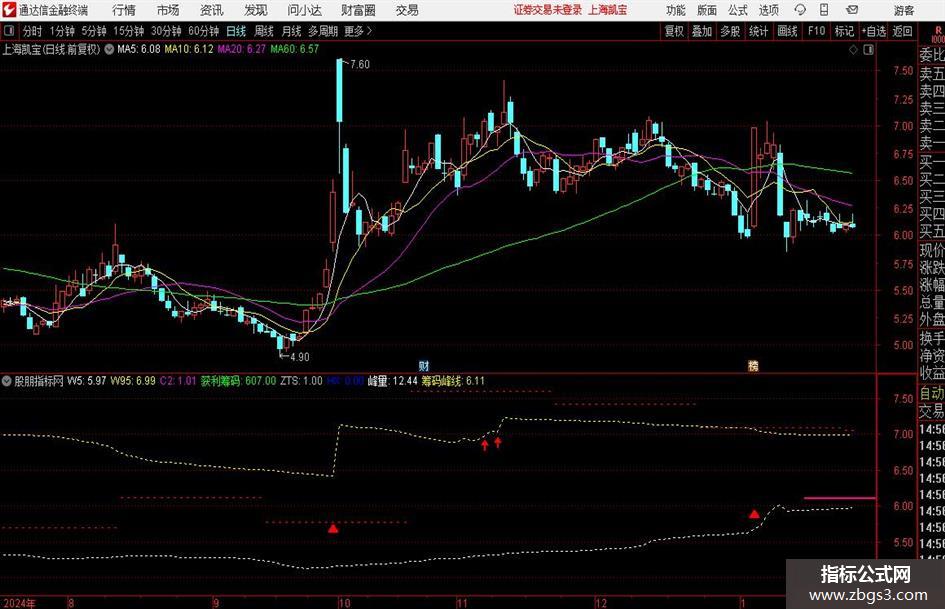
Task: Click the 财 marker below the chart
Action: (424, 365)
